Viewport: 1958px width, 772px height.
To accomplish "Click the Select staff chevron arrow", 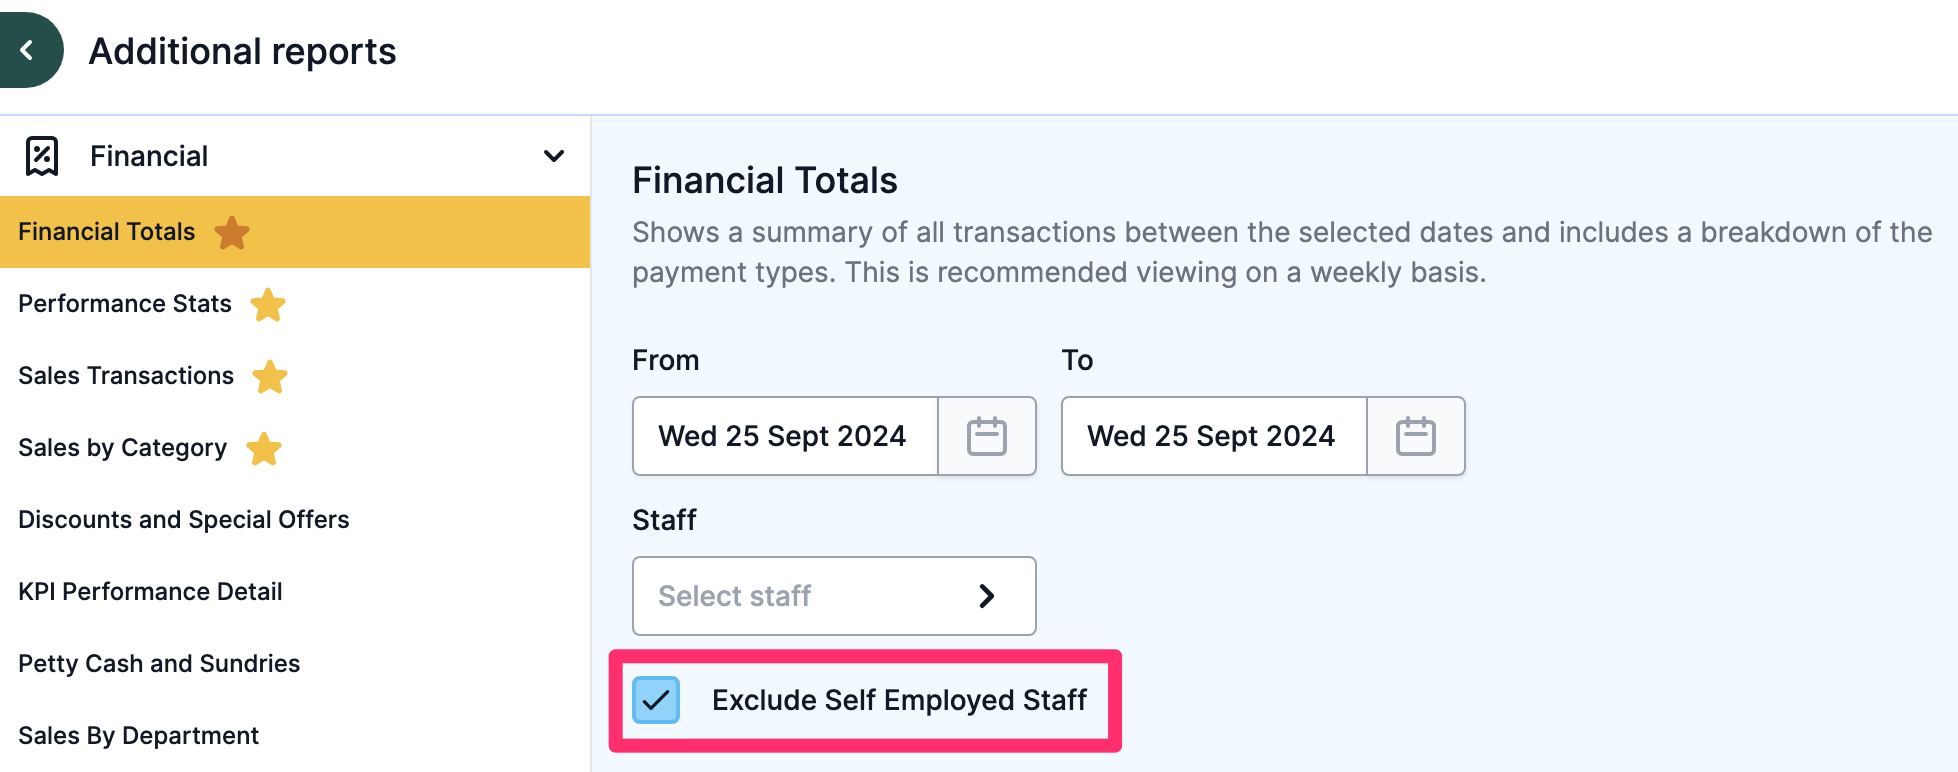I will tap(987, 596).
